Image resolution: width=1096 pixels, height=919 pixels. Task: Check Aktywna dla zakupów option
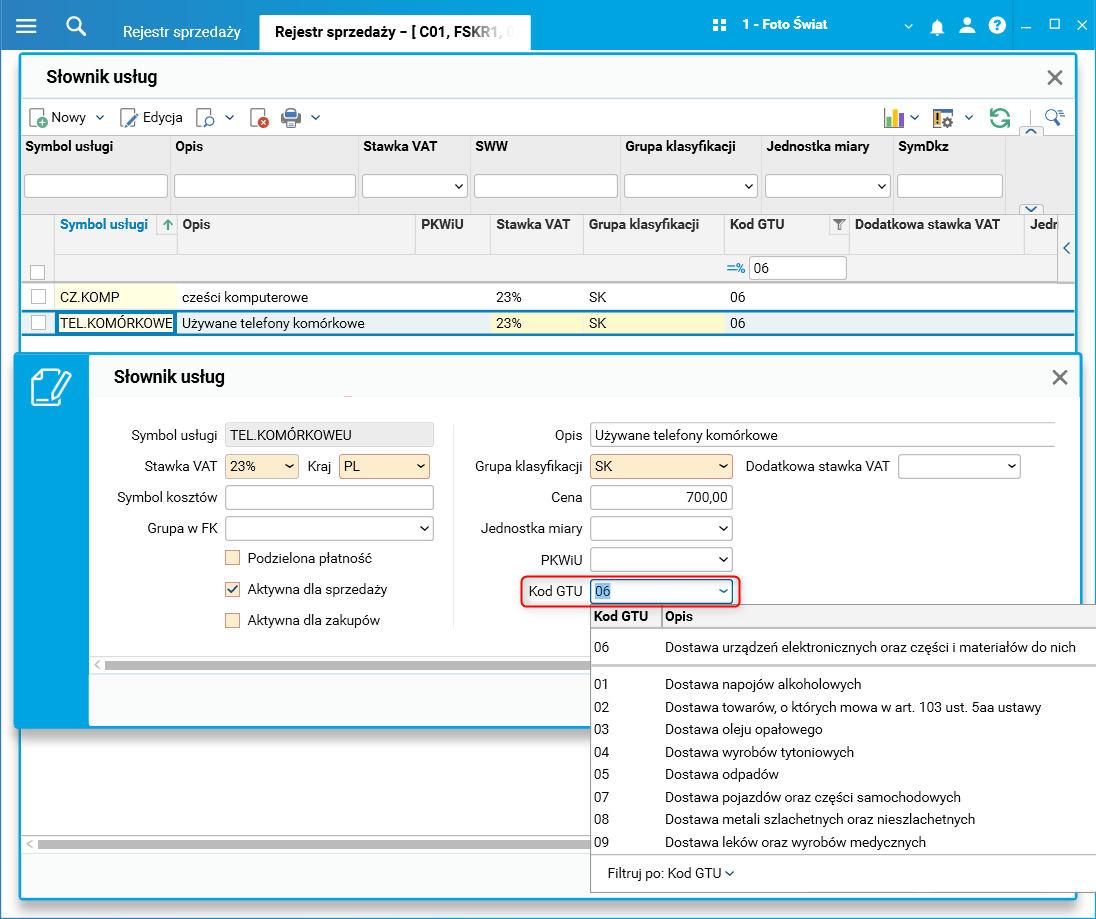[x=233, y=620]
